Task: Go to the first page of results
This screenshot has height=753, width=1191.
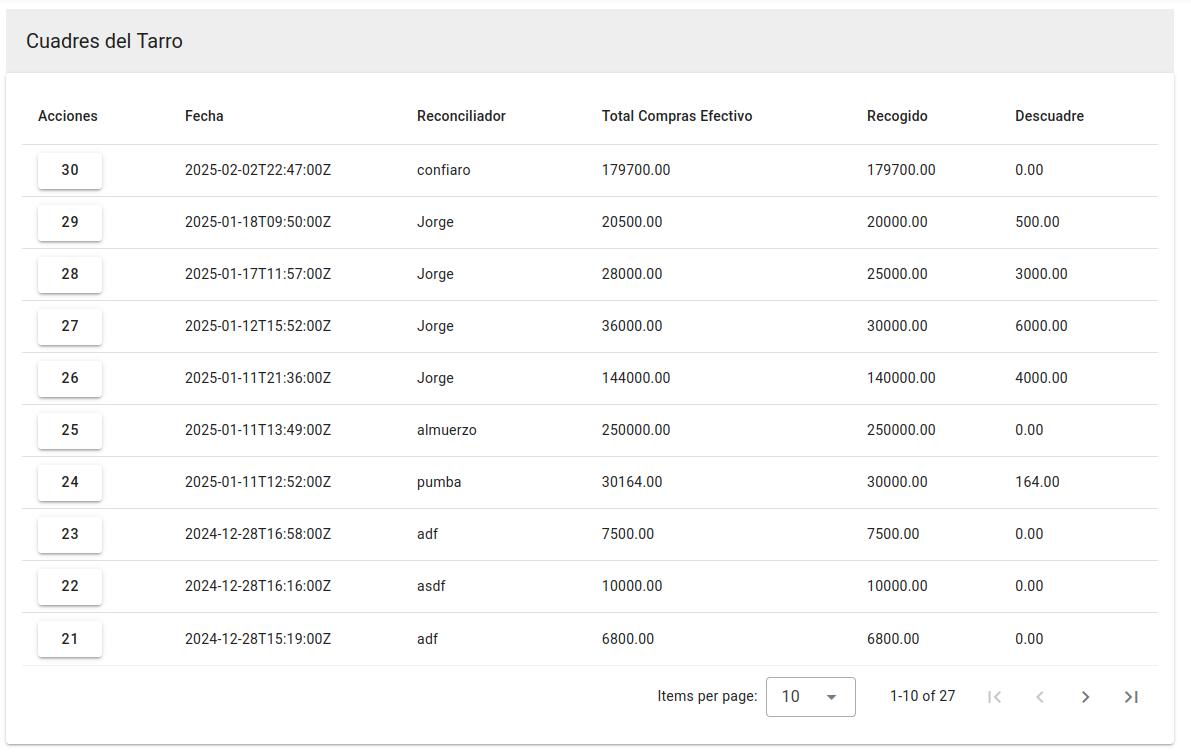Action: (x=994, y=697)
